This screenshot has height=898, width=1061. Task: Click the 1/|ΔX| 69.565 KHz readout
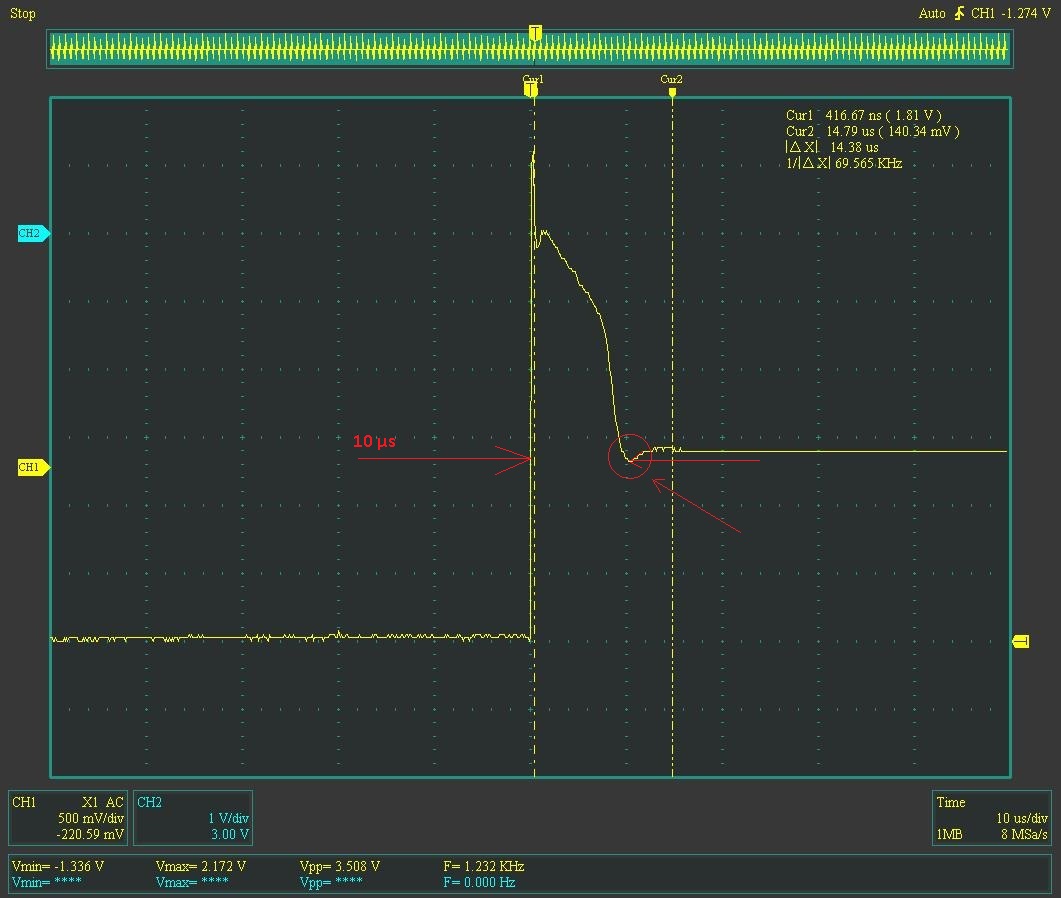click(844, 163)
